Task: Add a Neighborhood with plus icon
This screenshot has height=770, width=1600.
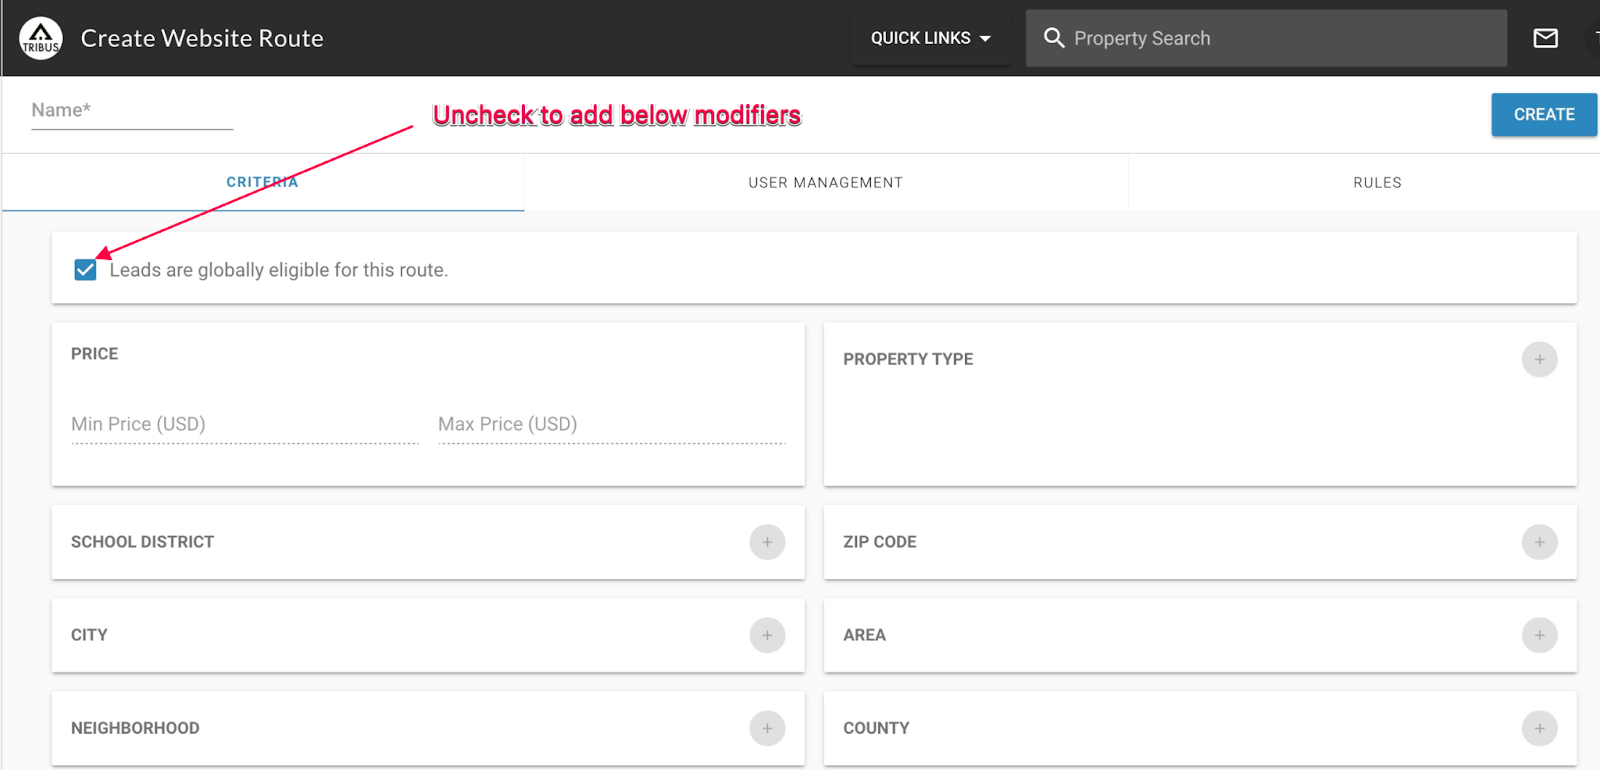Action: pyautogui.click(x=767, y=728)
